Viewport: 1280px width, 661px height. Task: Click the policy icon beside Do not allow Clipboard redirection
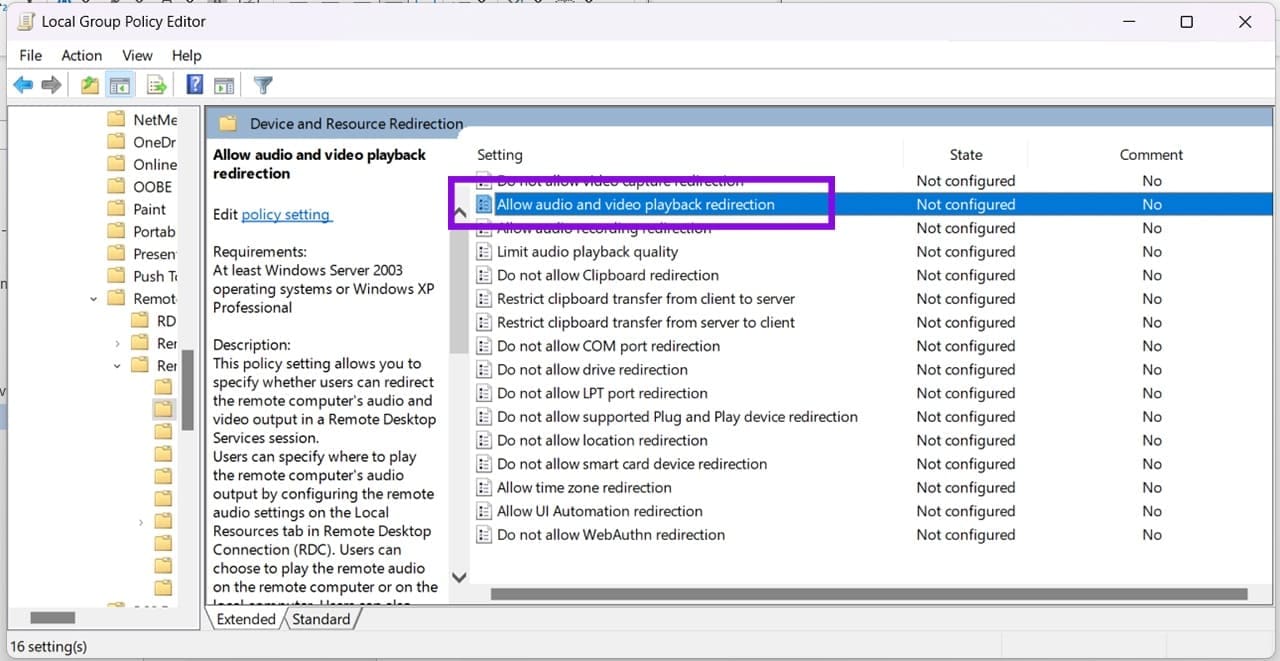(x=484, y=275)
